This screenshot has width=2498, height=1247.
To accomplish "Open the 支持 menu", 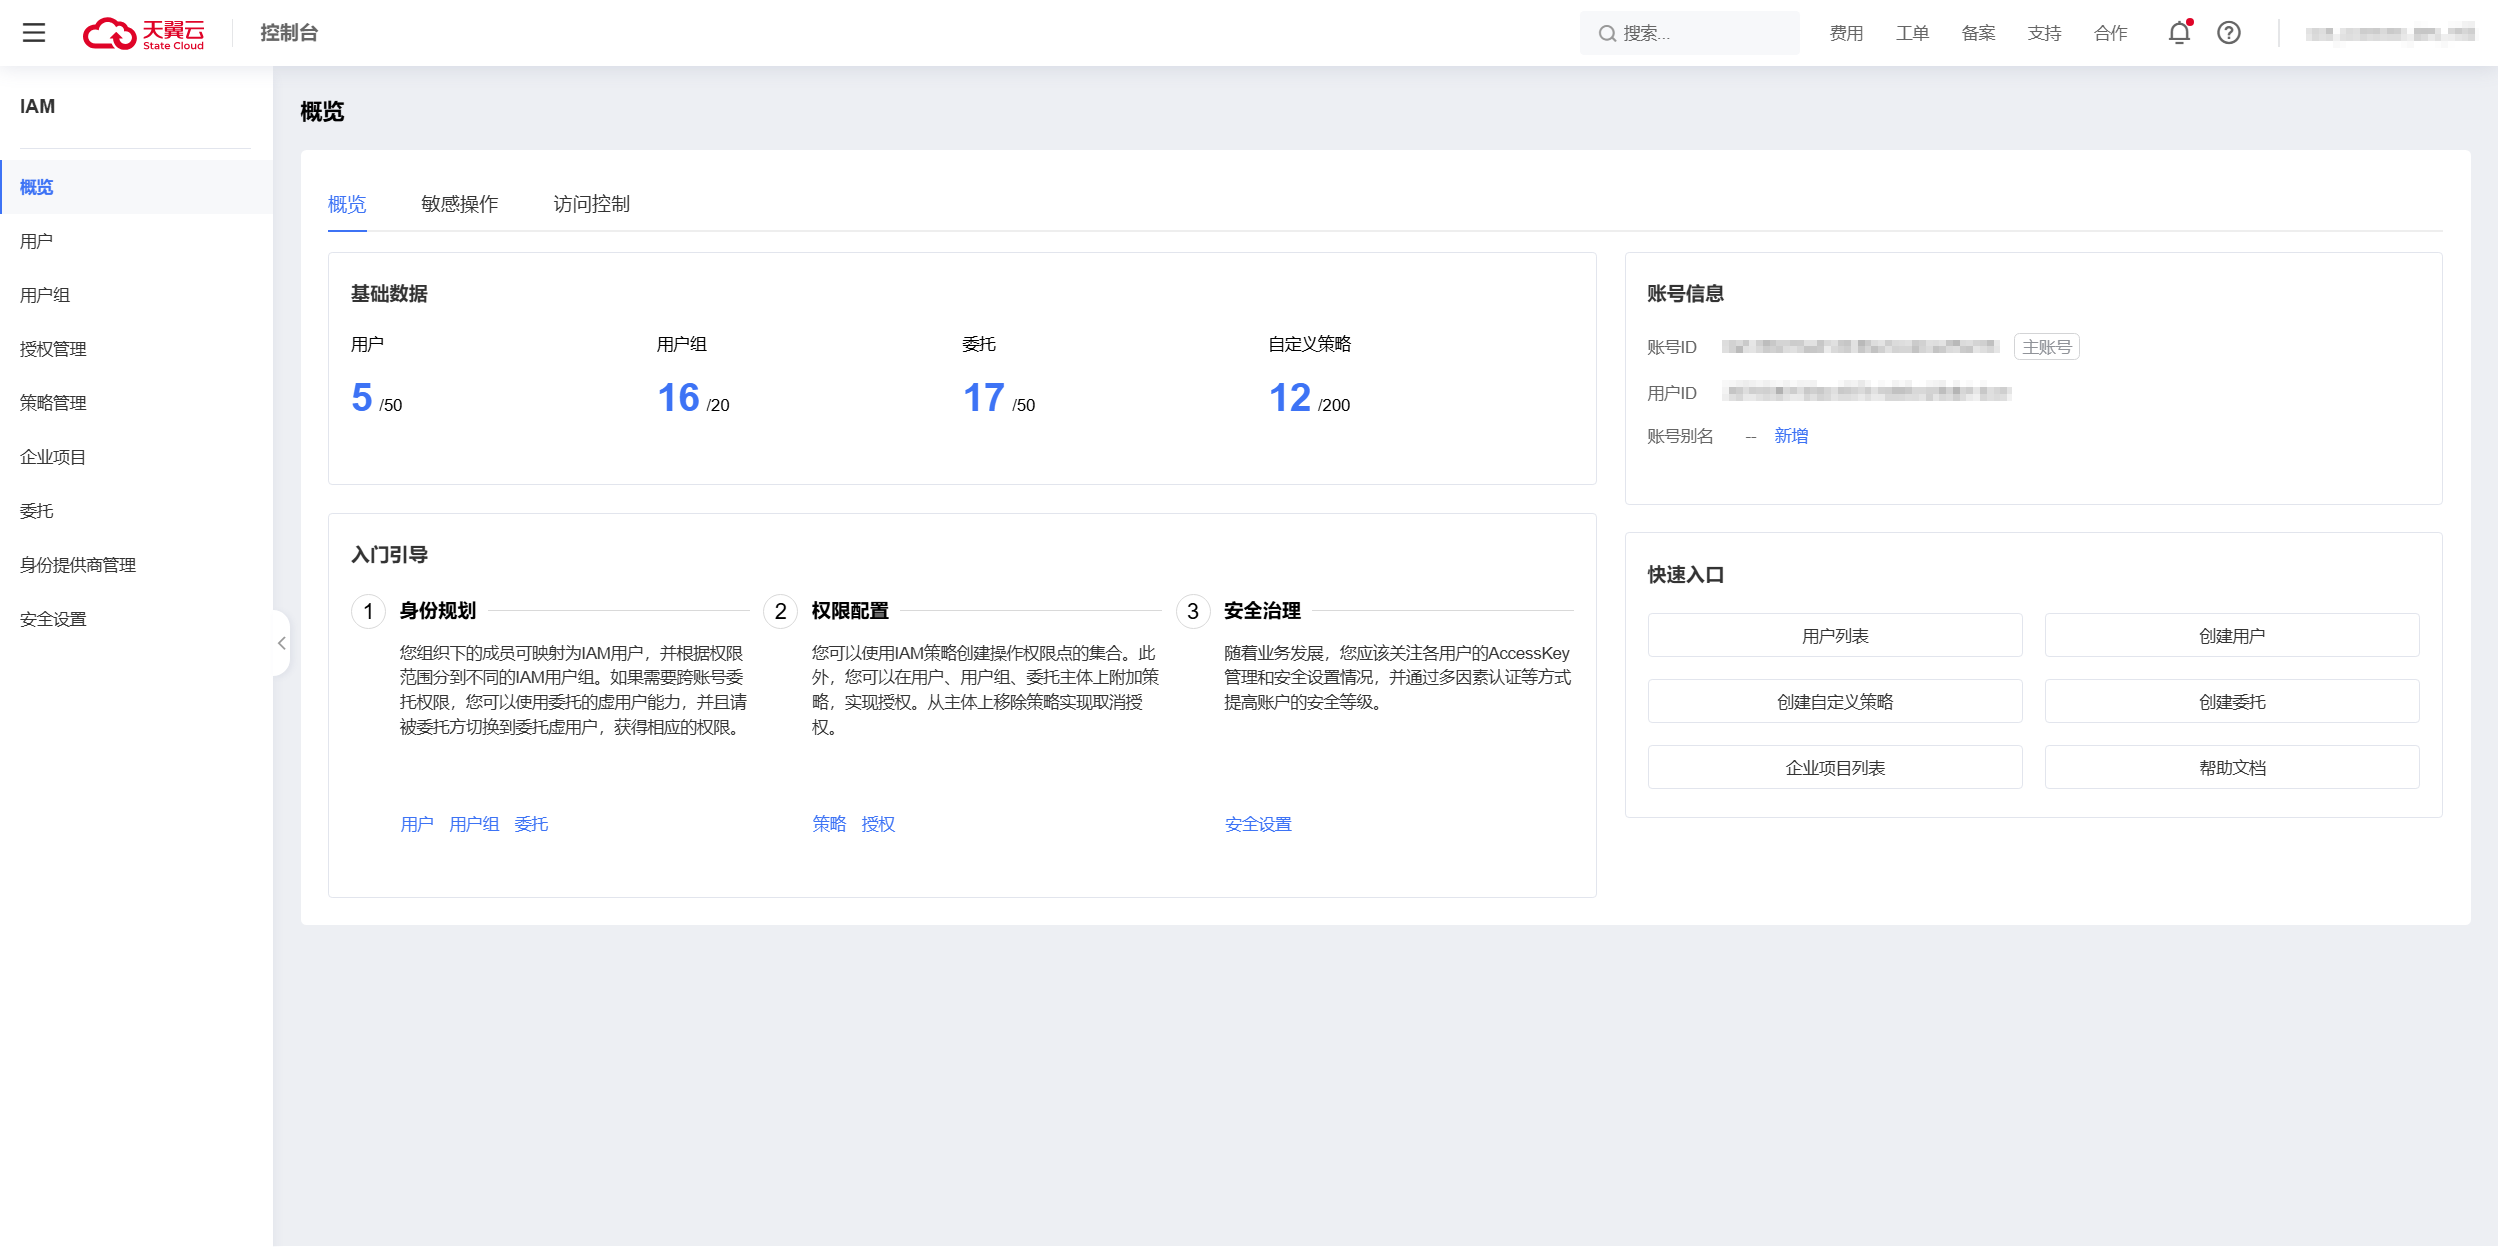I will [2044, 33].
